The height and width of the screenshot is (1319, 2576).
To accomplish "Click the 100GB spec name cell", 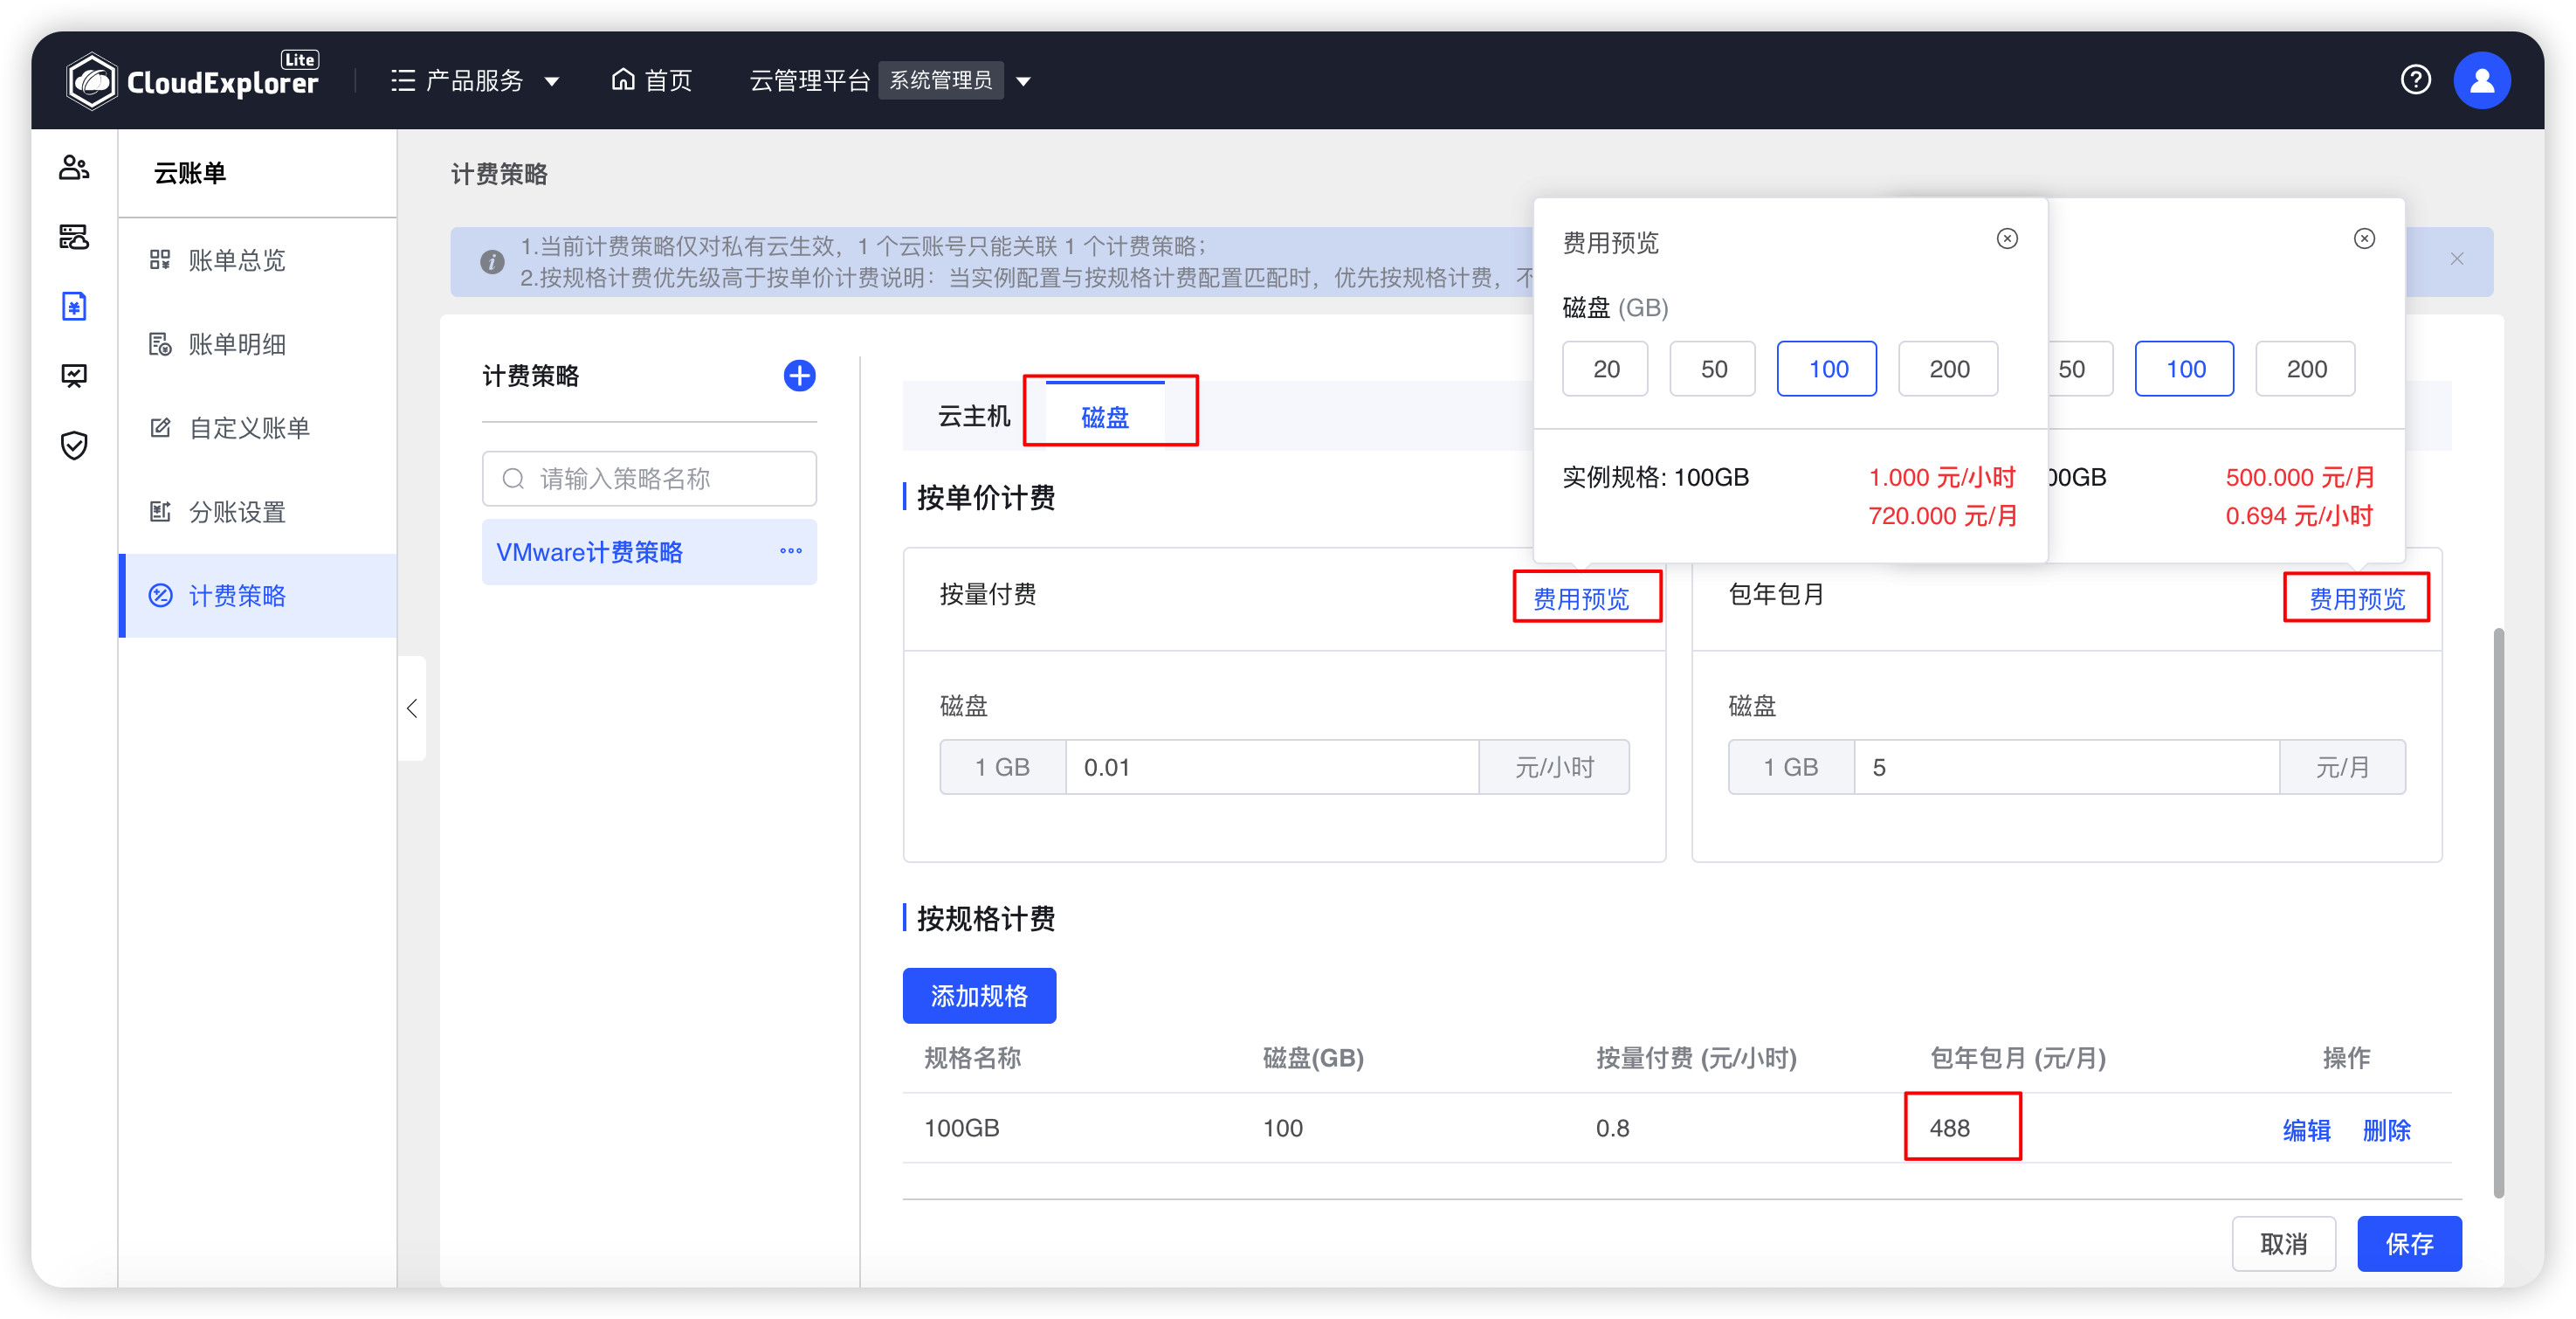I will click(x=961, y=1128).
